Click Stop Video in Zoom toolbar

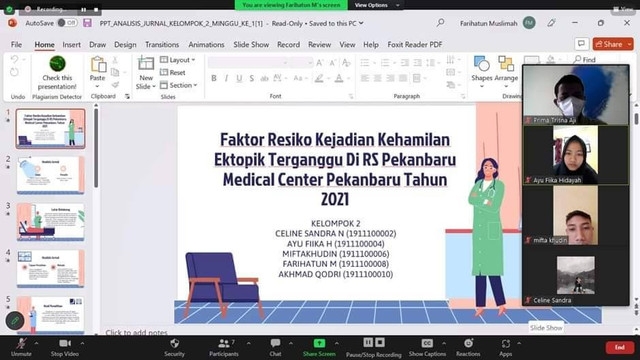click(64, 348)
